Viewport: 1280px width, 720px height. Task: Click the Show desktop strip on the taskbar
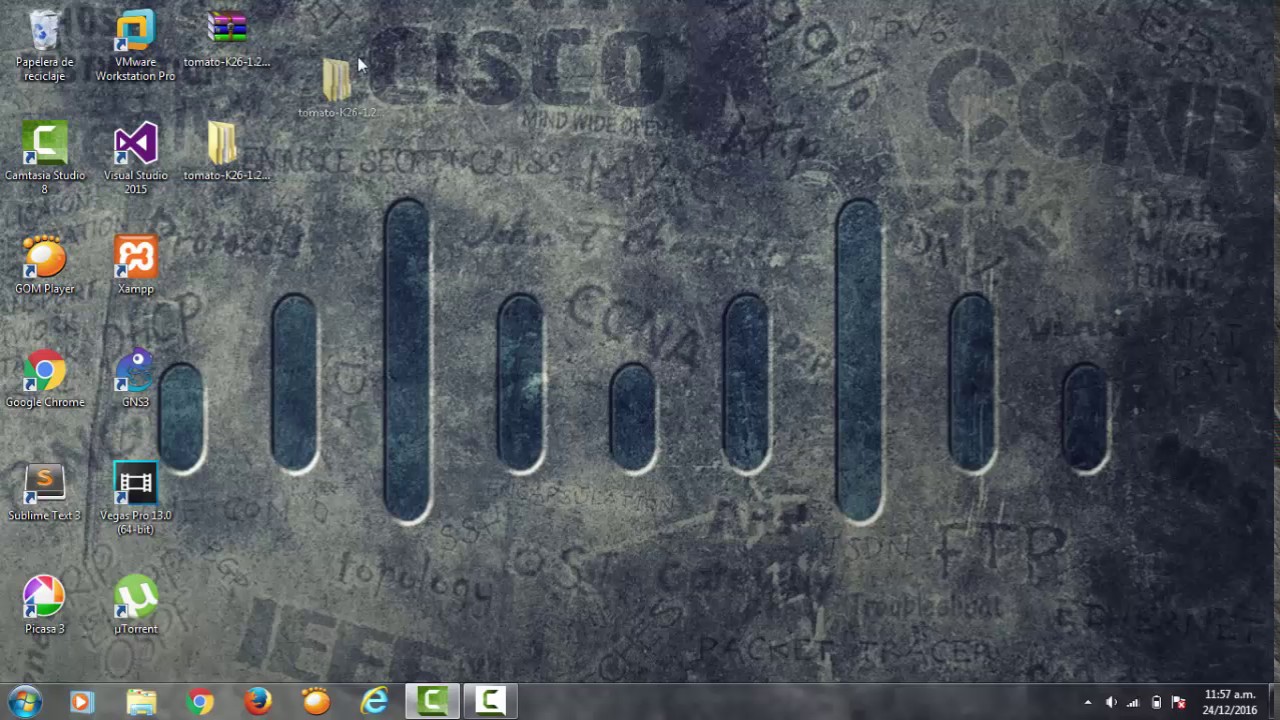[x=1273, y=702]
